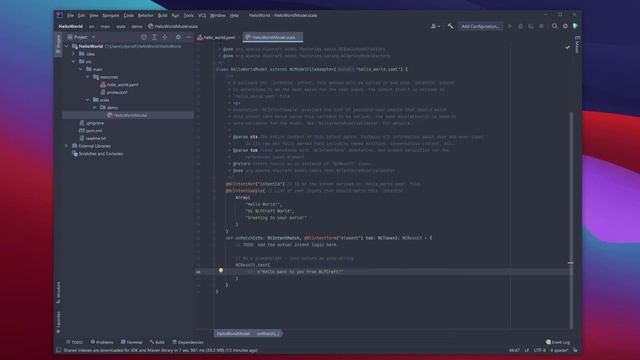The image size is (640, 360).
Task: Click the green shield icon in toolbar
Action: pos(575,26)
